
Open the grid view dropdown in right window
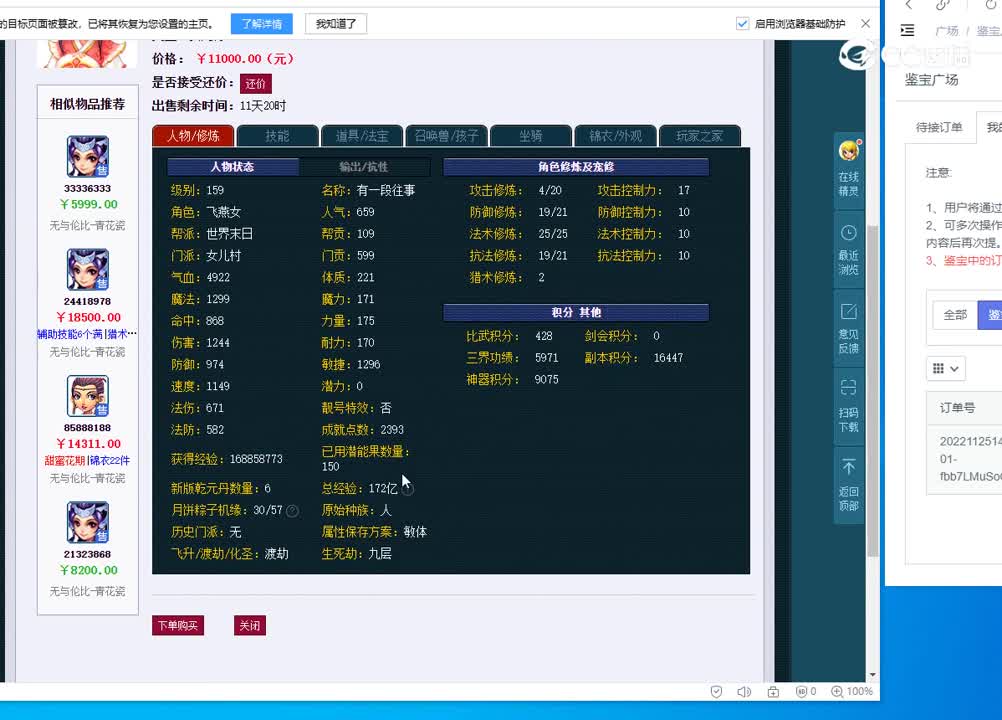(945, 369)
